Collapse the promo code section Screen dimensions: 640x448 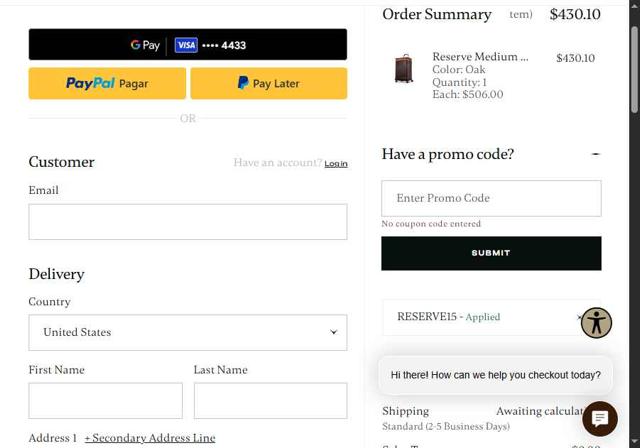(x=596, y=154)
